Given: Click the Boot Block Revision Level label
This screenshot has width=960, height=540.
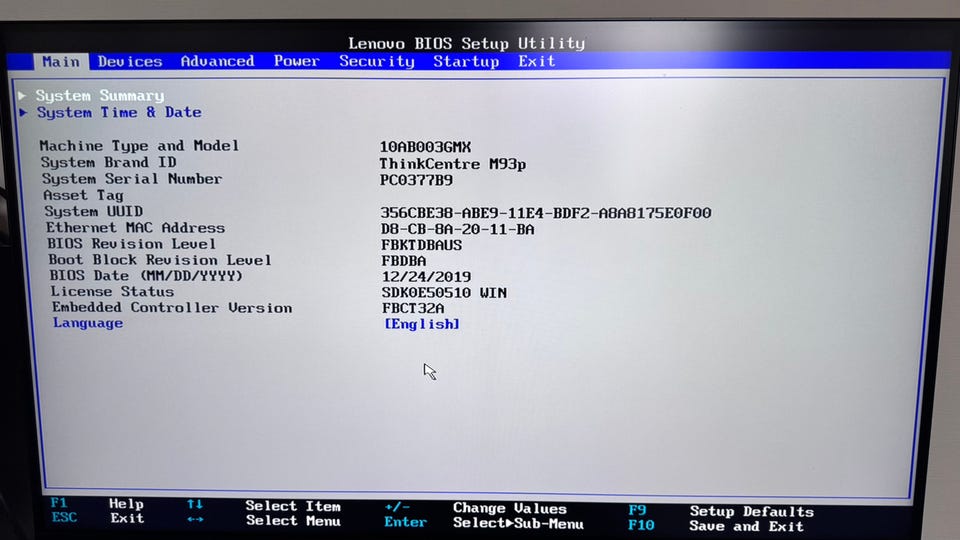Looking at the screenshot, I should [160, 260].
